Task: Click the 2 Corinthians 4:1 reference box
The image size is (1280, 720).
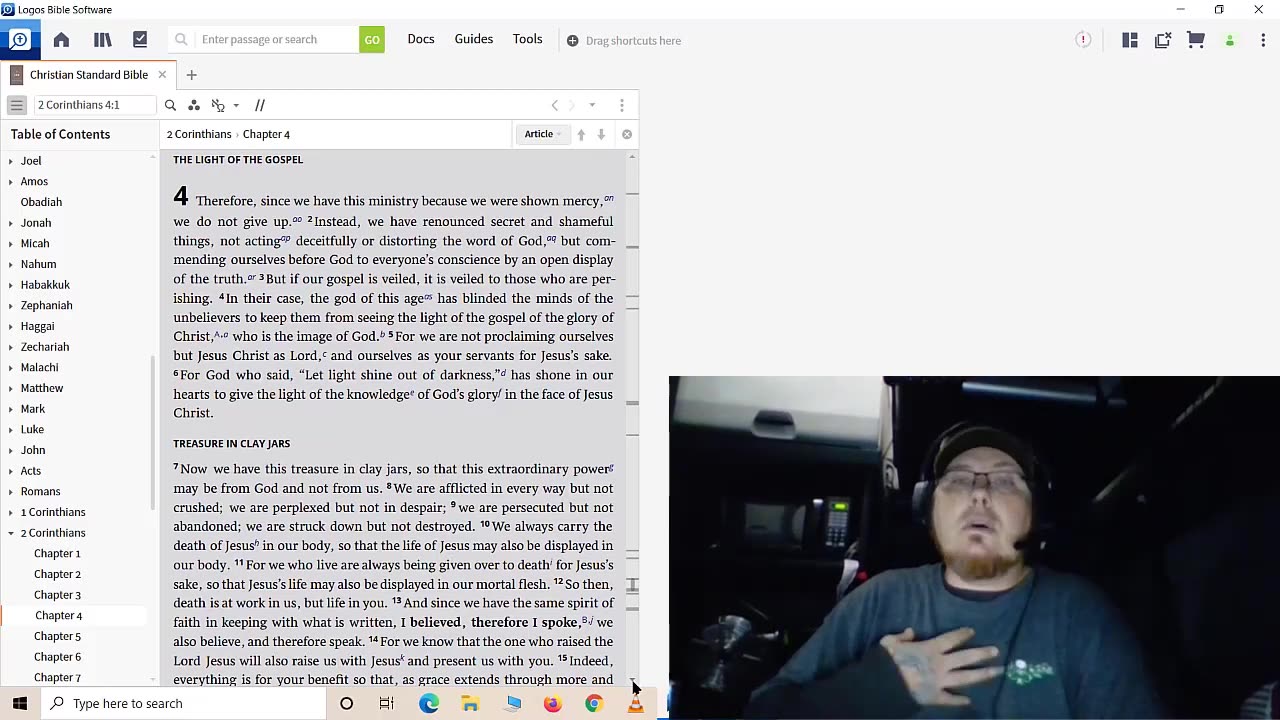Action: 95,105
